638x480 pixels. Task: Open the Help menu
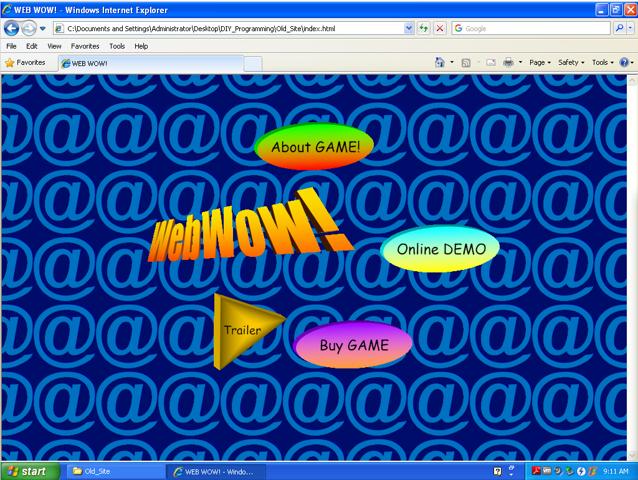click(x=141, y=46)
